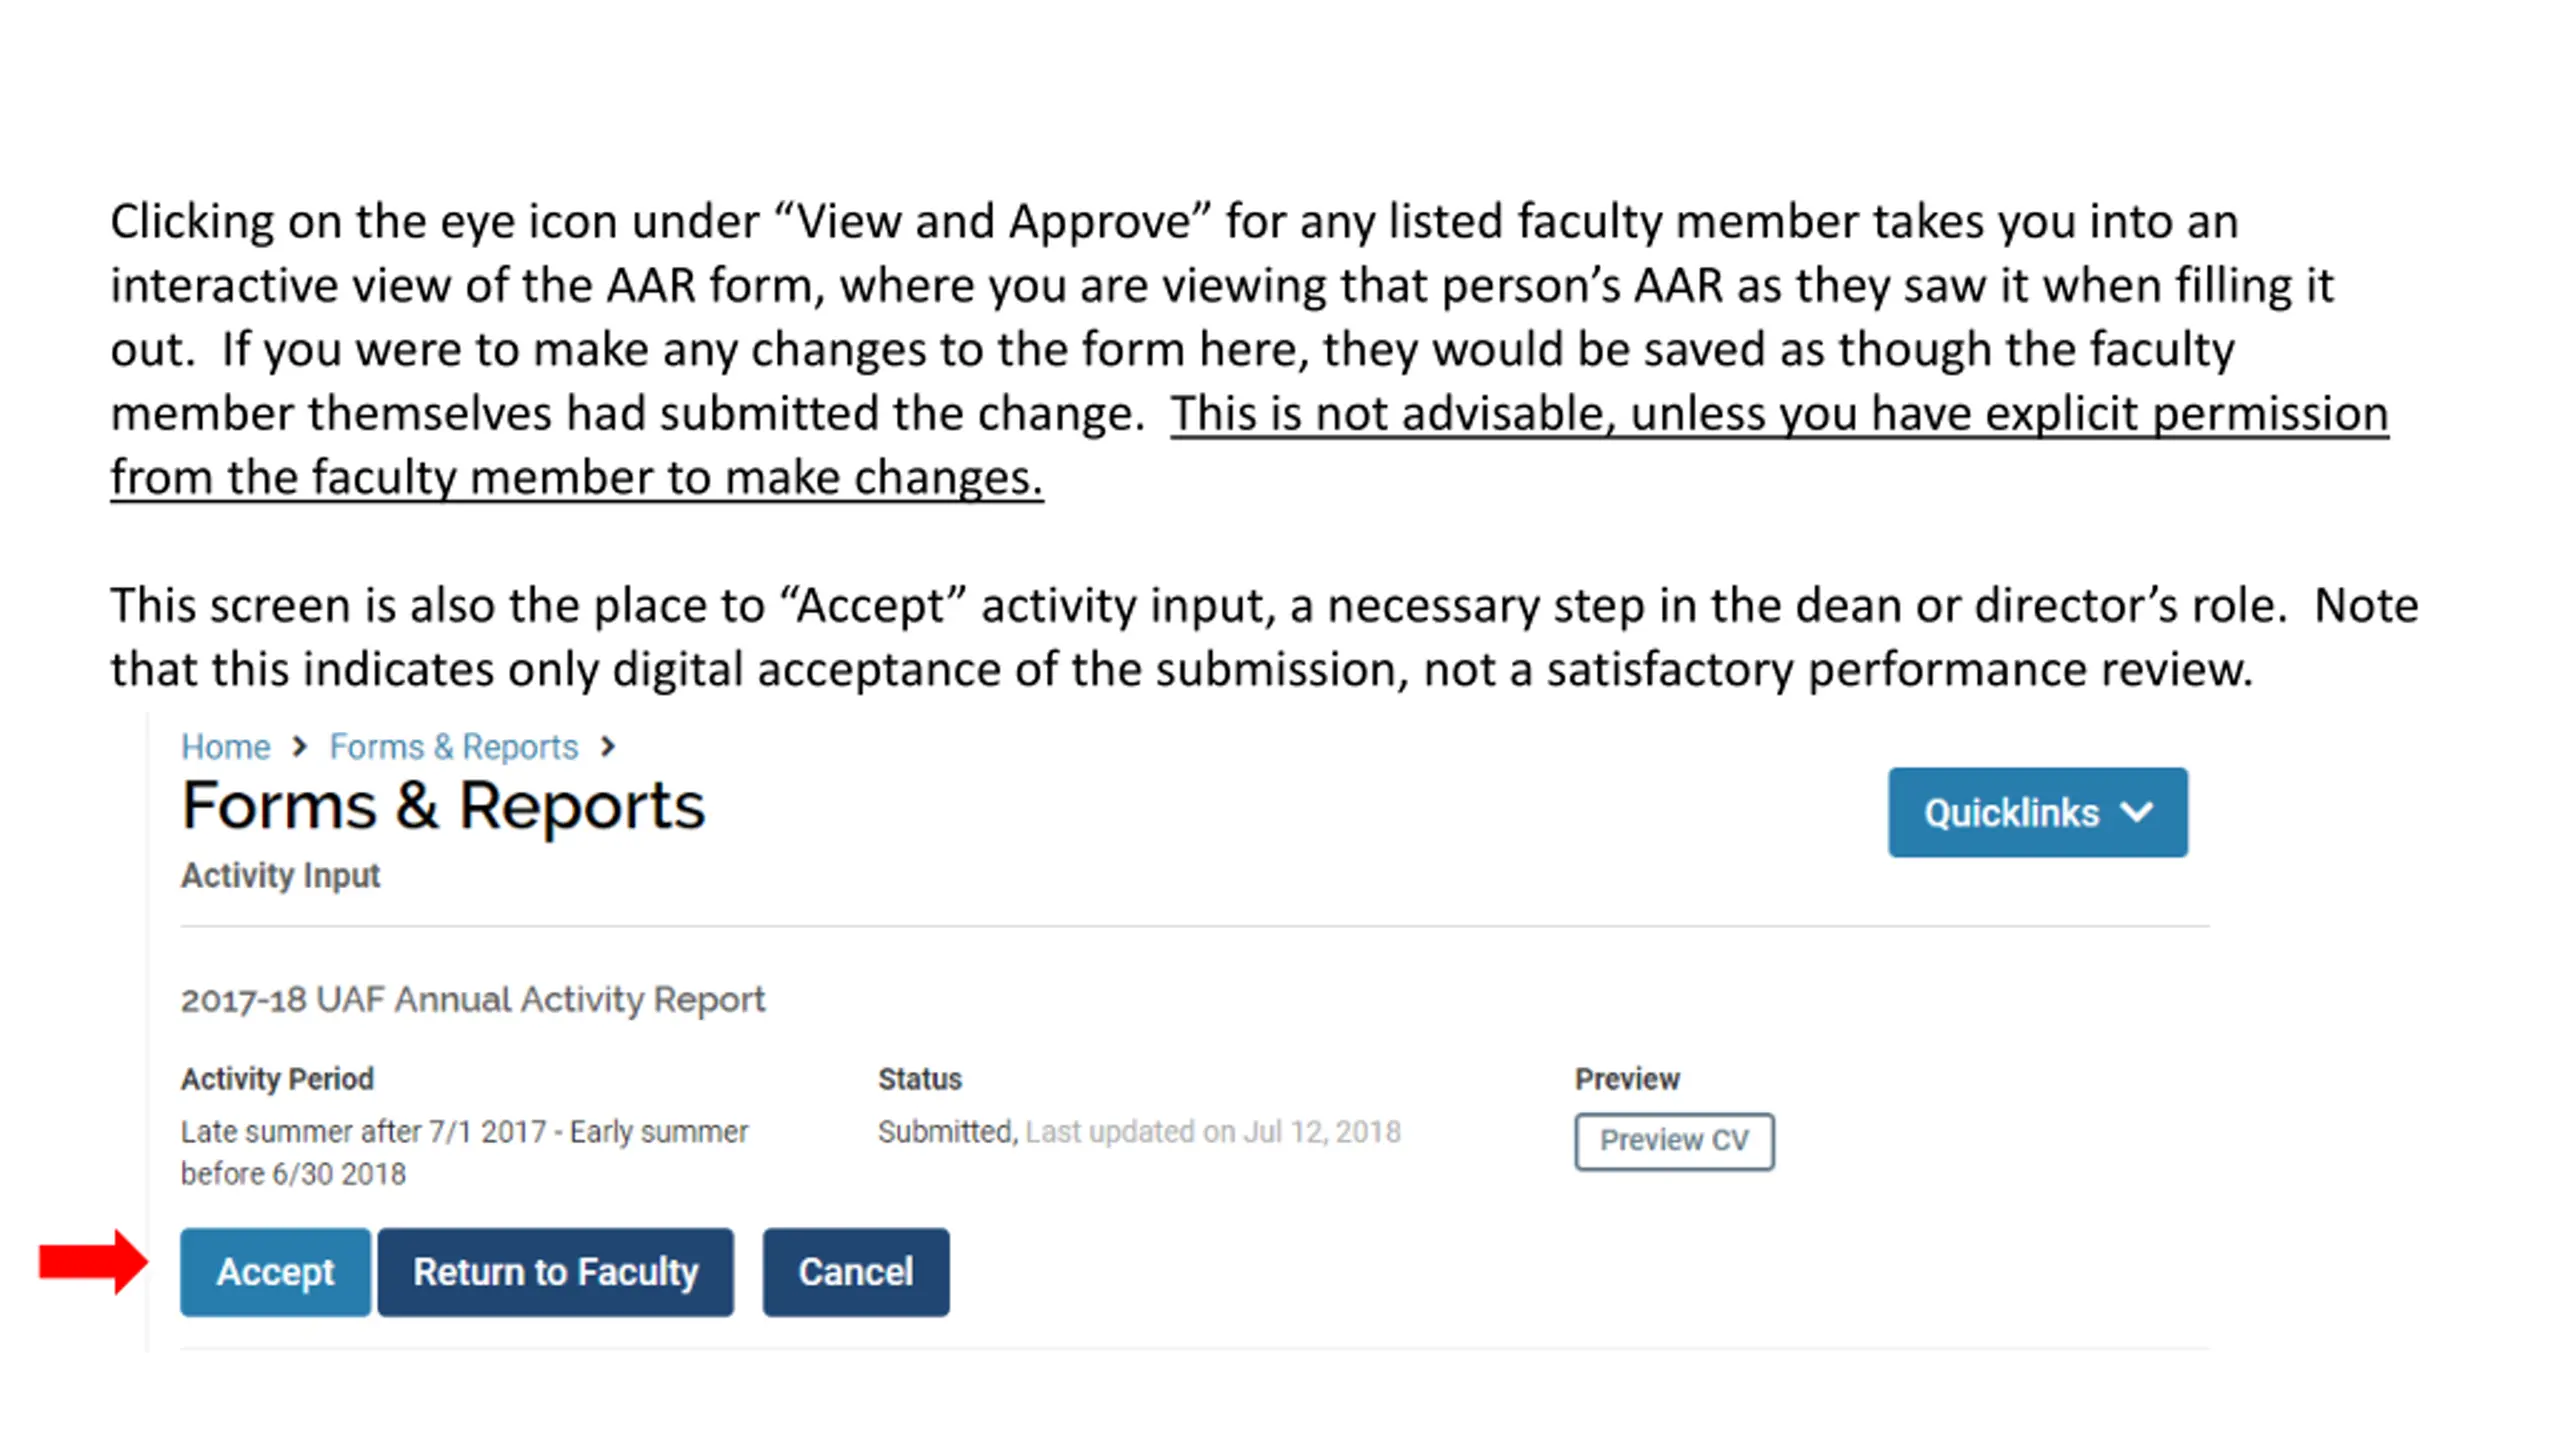The image size is (2560, 1440).
Task: Click the Preview column label
Action: pos(1627,1079)
